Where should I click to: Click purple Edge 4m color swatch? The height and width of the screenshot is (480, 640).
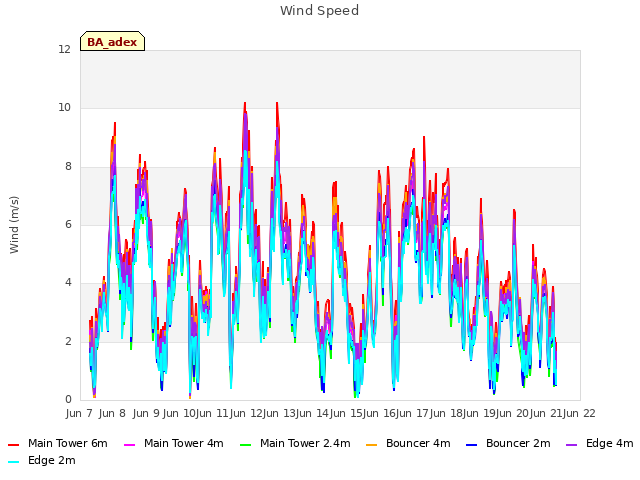tap(571, 444)
